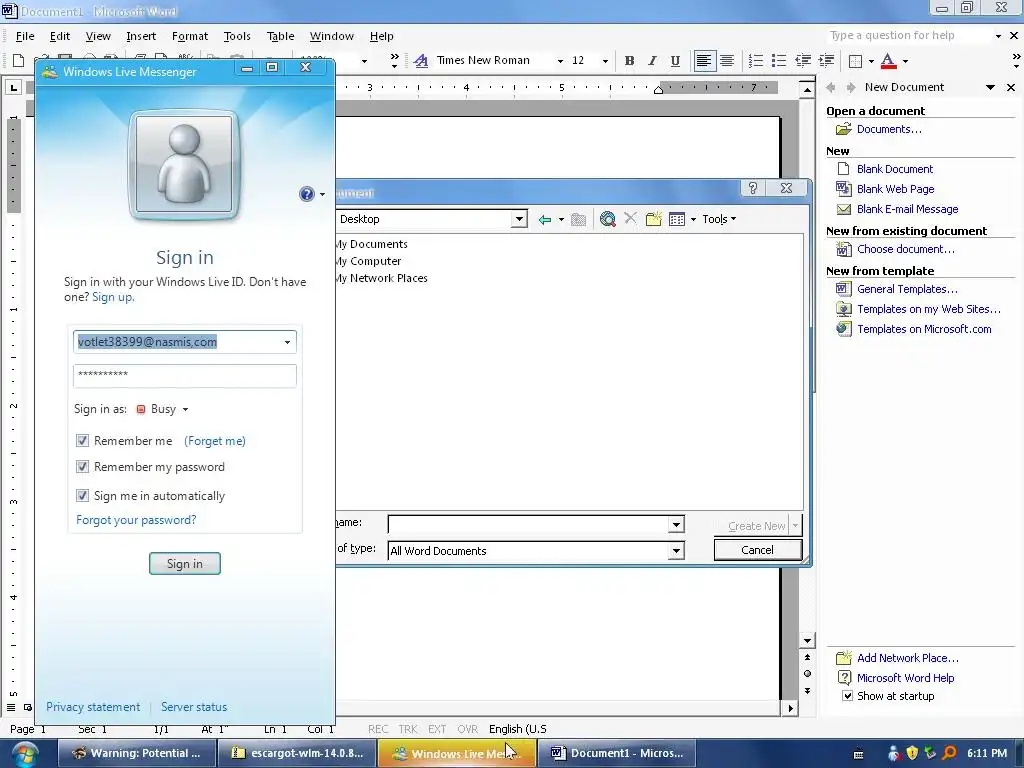Click the Increase Indent icon
Viewport: 1024px width, 768px height.
(x=826, y=61)
